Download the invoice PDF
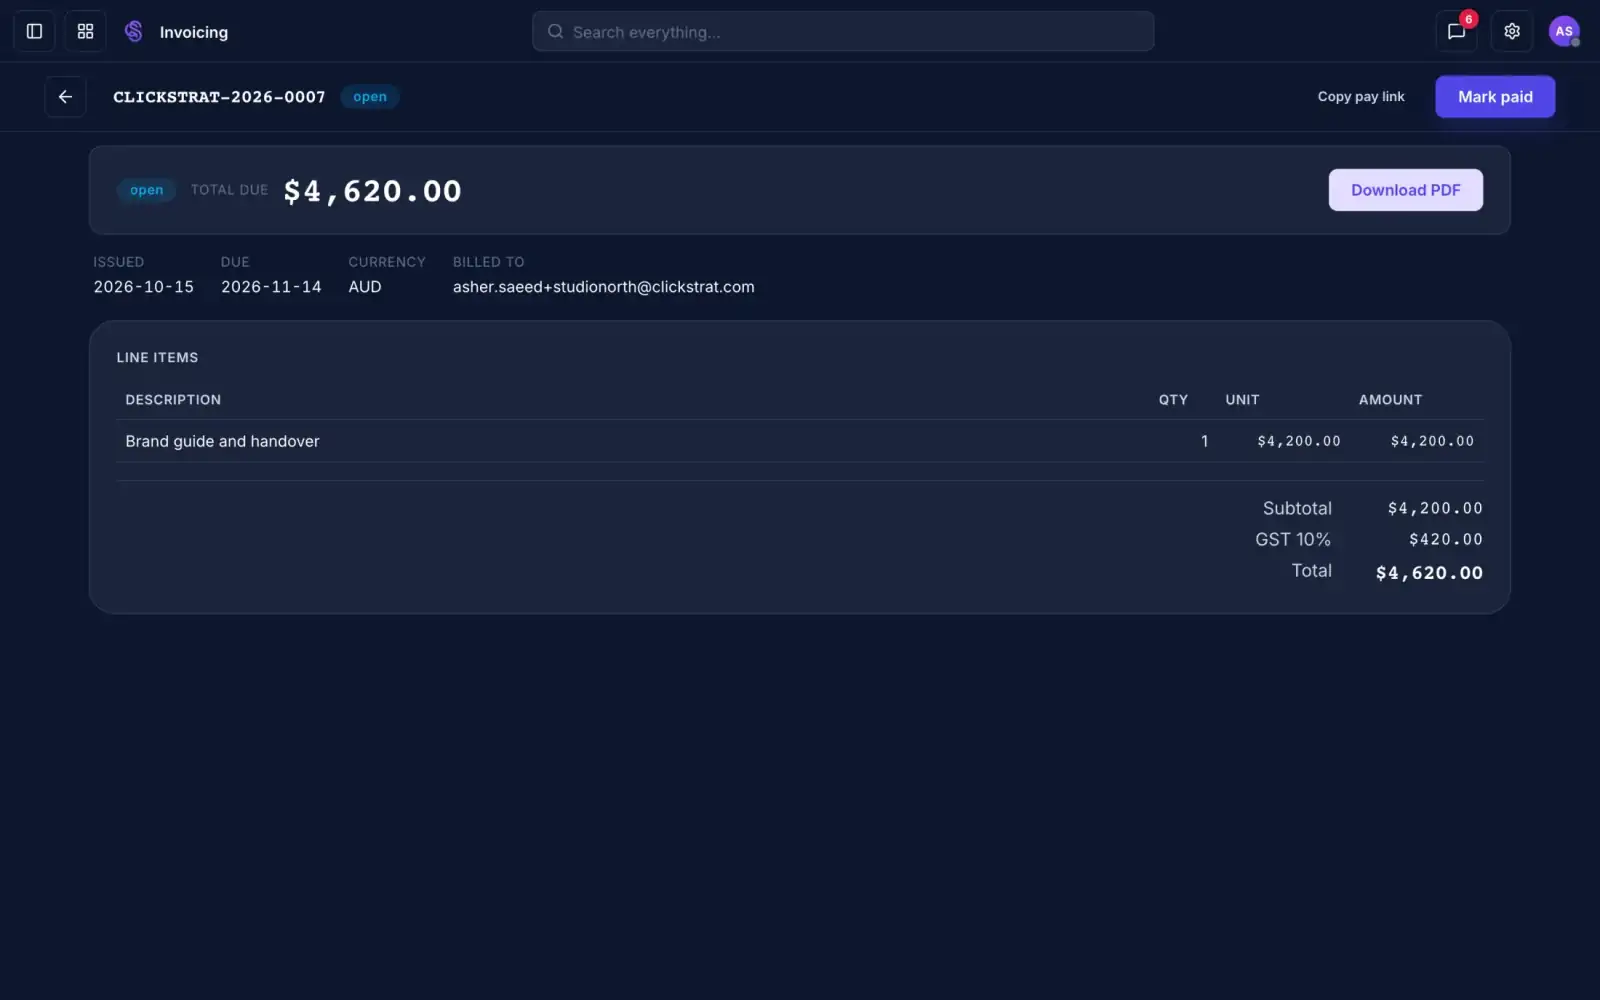This screenshot has height=1000, width=1600. point(1405,190)
